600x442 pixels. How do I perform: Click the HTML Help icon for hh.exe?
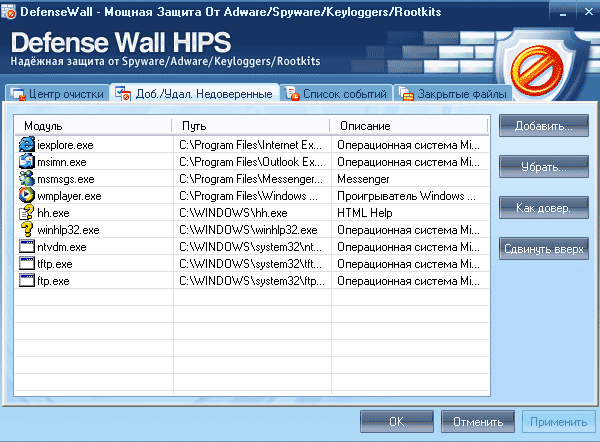pos(26,212)
